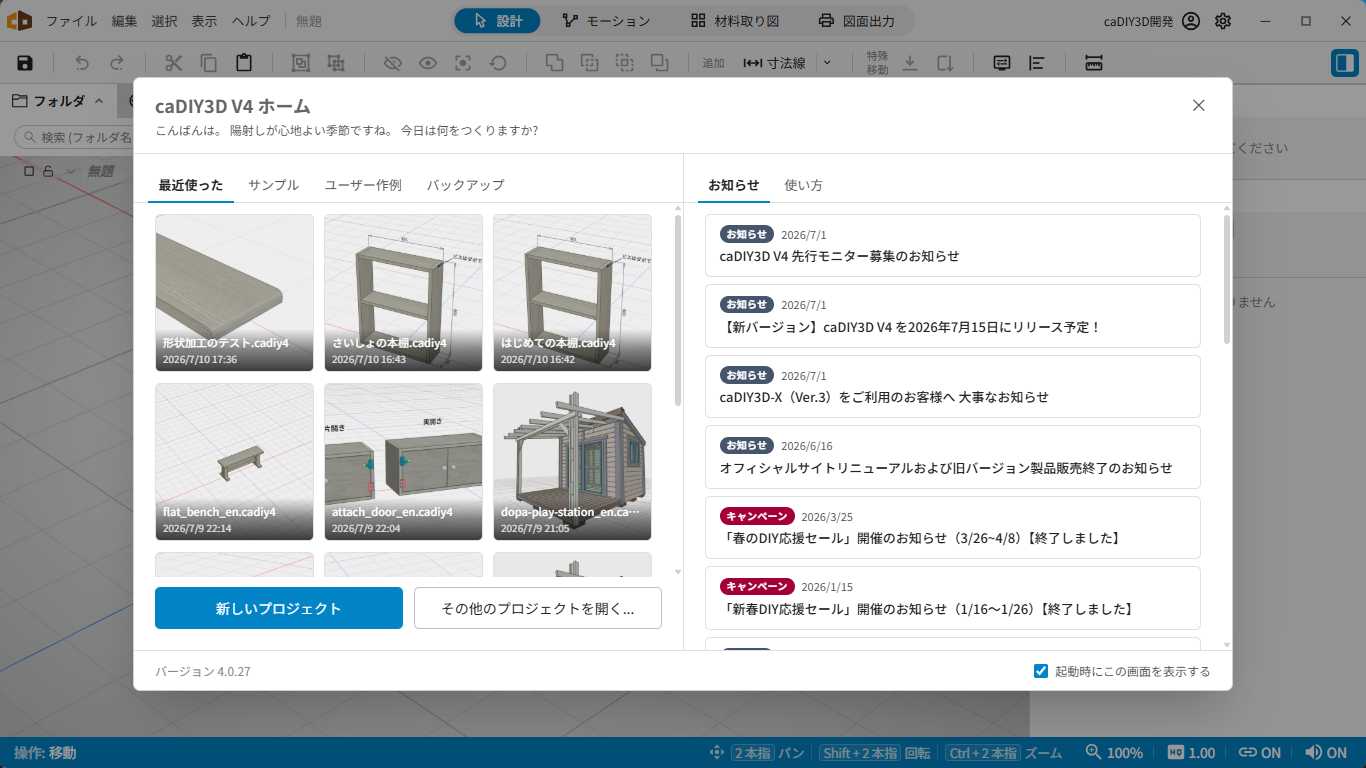Click the boolean subtract shapes icon
This screenshot has width=1366, height=768.
590,63
